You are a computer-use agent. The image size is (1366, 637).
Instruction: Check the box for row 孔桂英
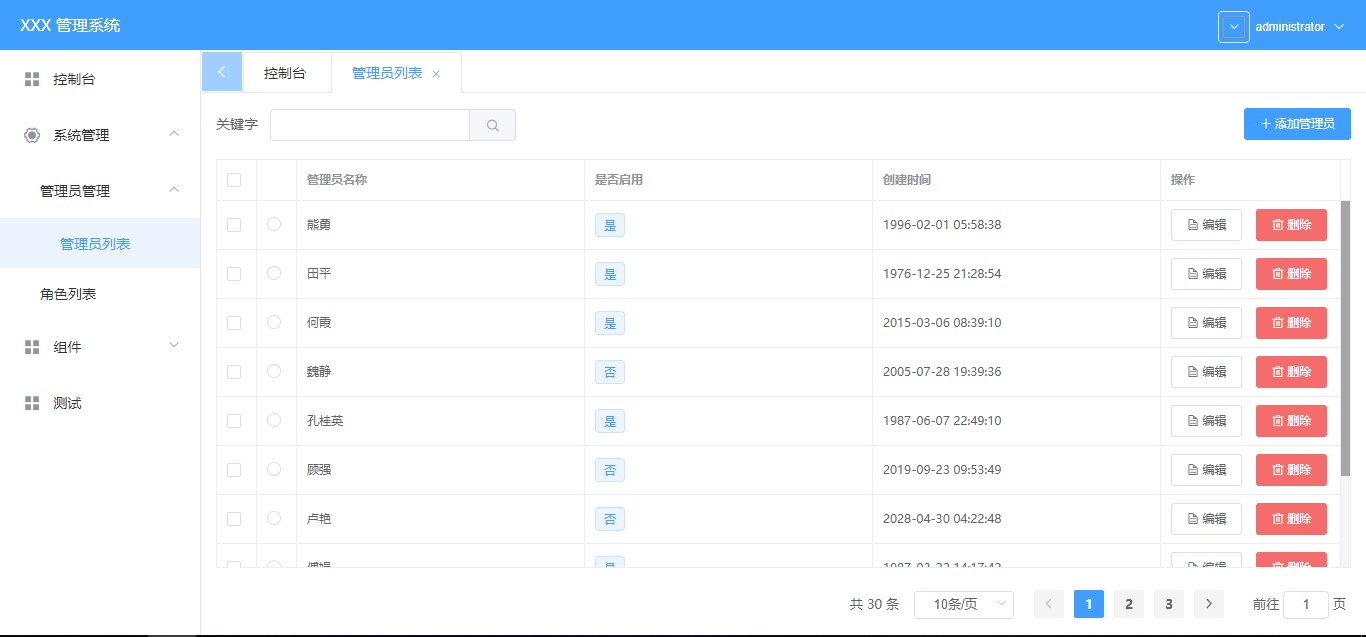click(234, 421)
